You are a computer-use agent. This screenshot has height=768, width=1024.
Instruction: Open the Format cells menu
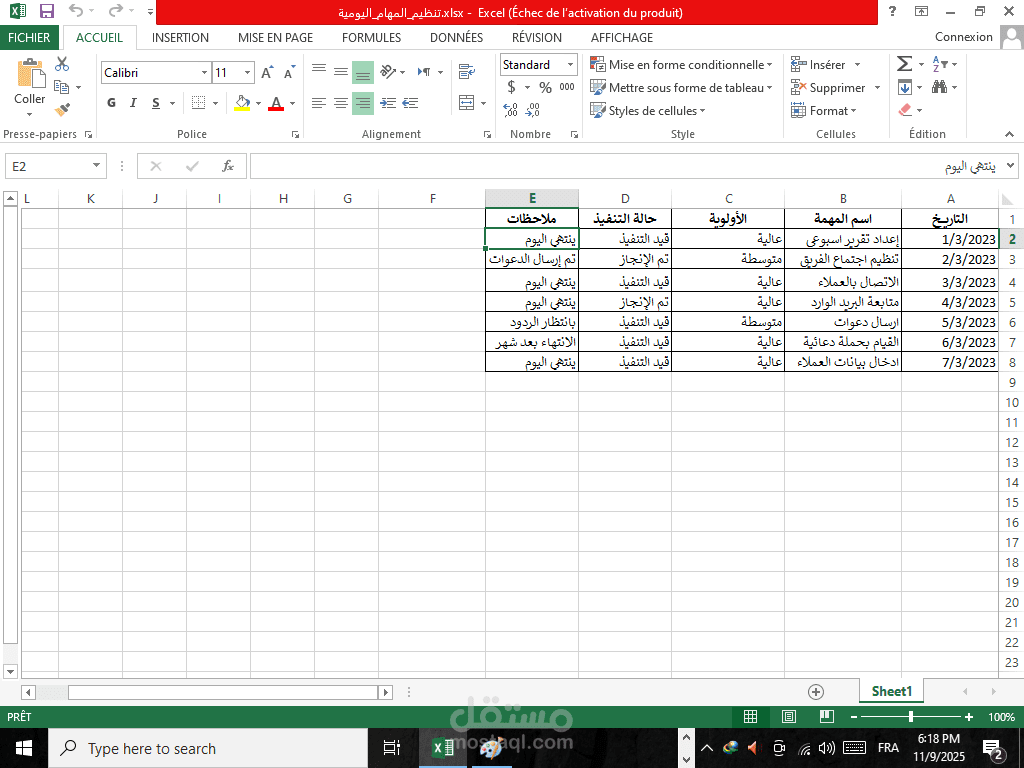point(824,110)
